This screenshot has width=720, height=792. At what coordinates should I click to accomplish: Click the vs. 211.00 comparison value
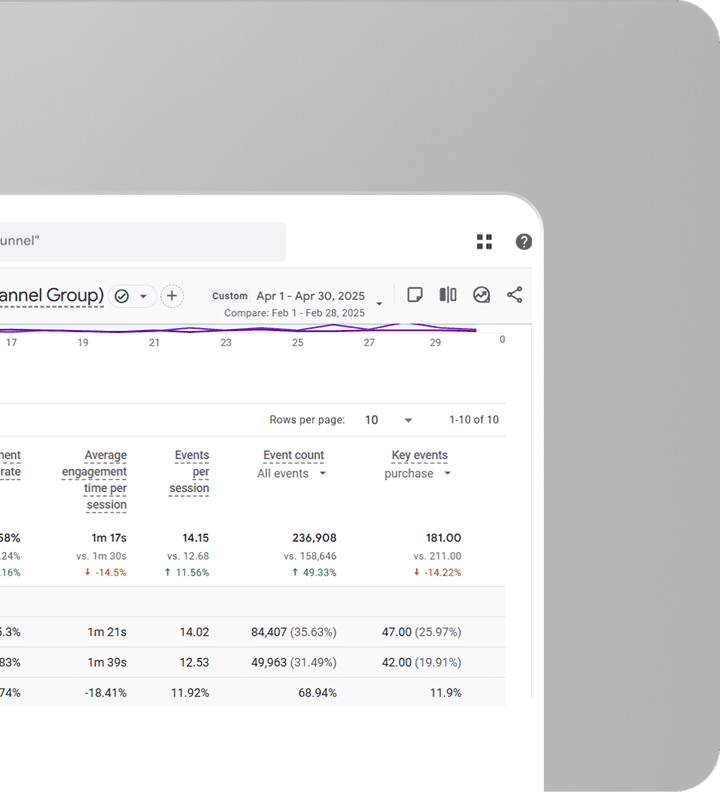[437, 556]
